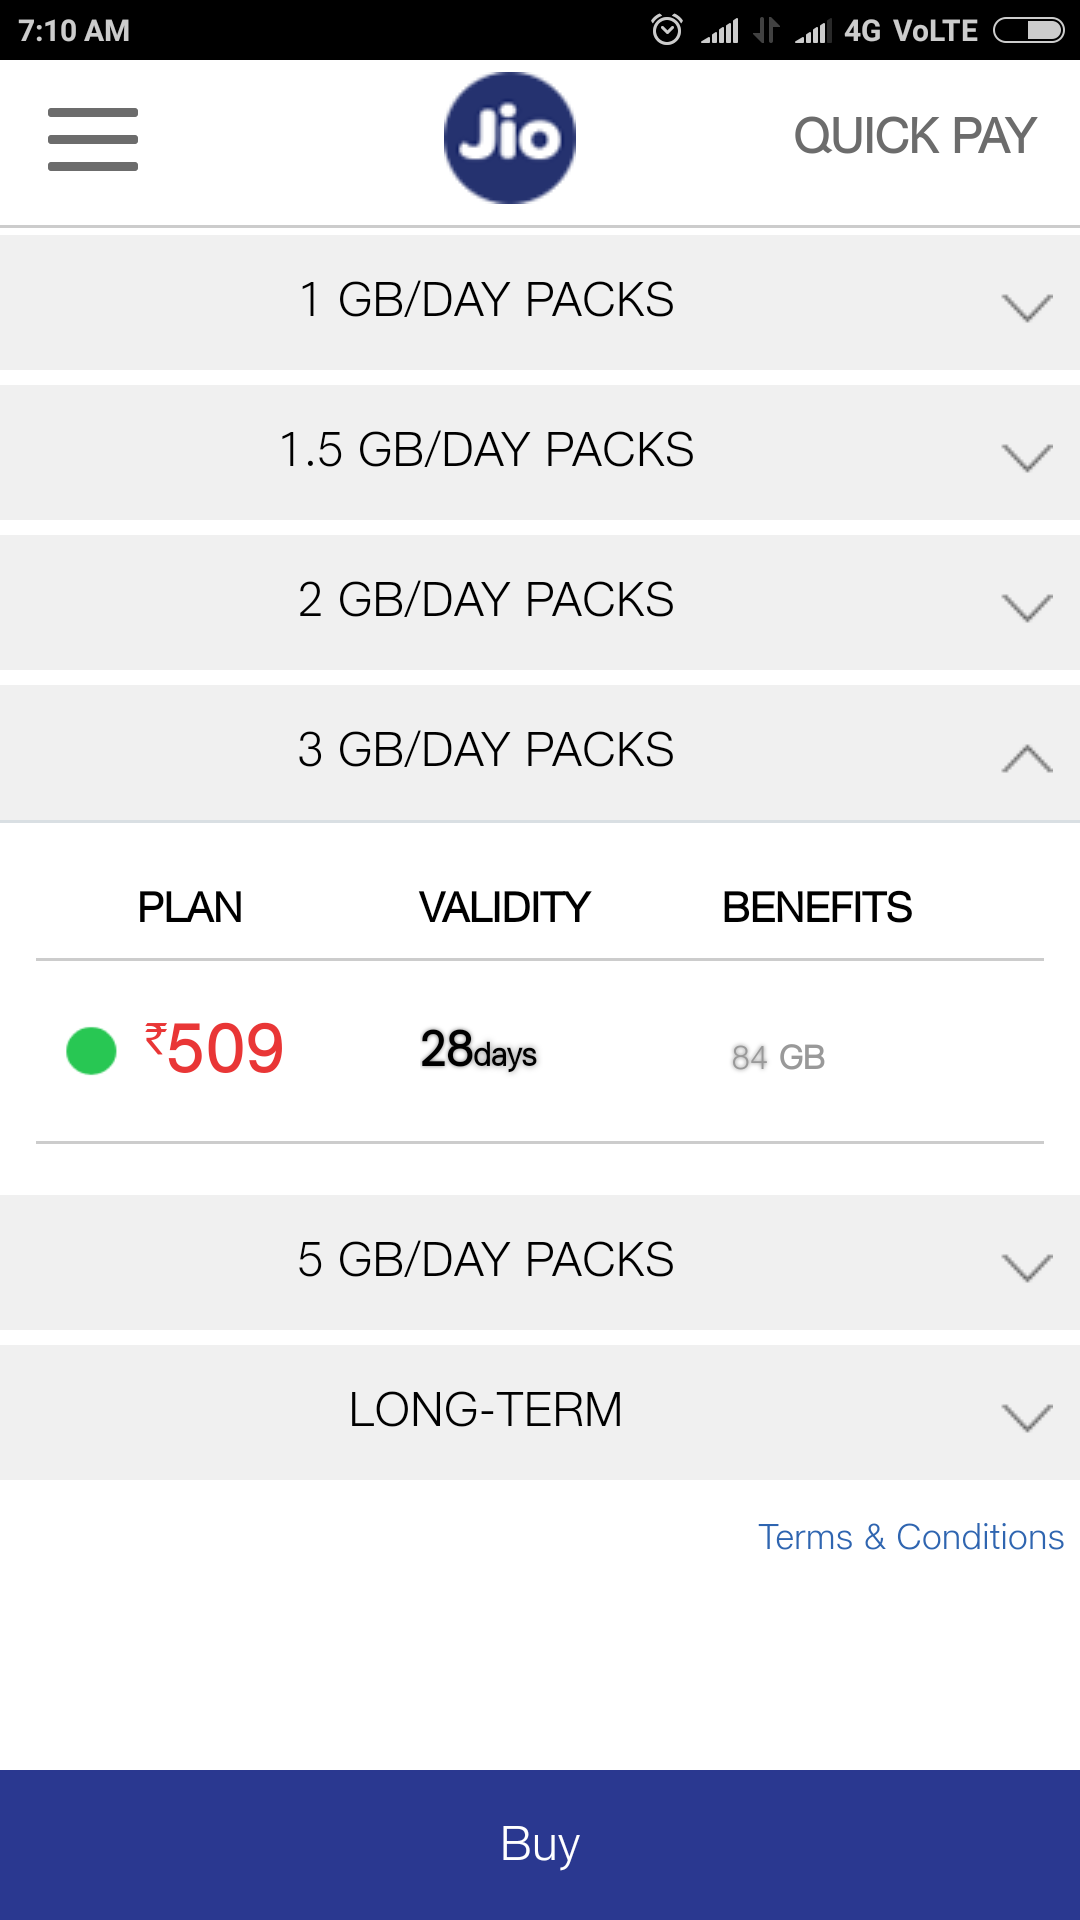Tap the alarm icon in status bar

667,30
